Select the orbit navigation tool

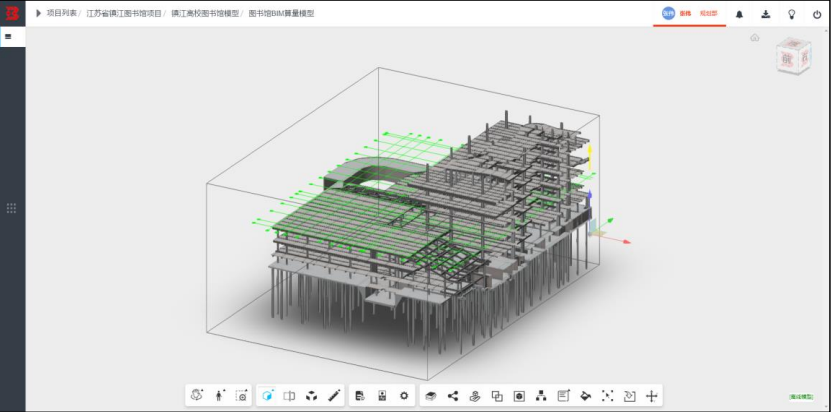coord(197,396)
